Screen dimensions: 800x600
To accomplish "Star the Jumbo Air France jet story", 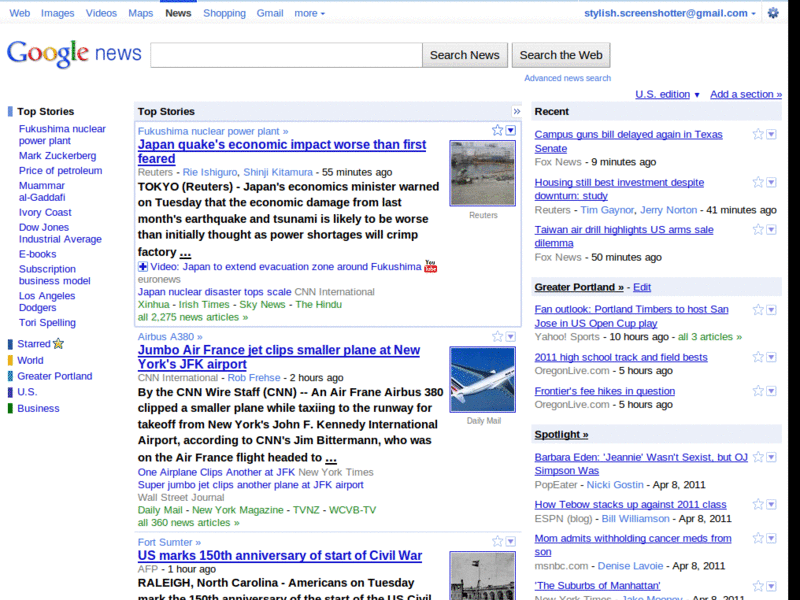I will tap(497, 336).
